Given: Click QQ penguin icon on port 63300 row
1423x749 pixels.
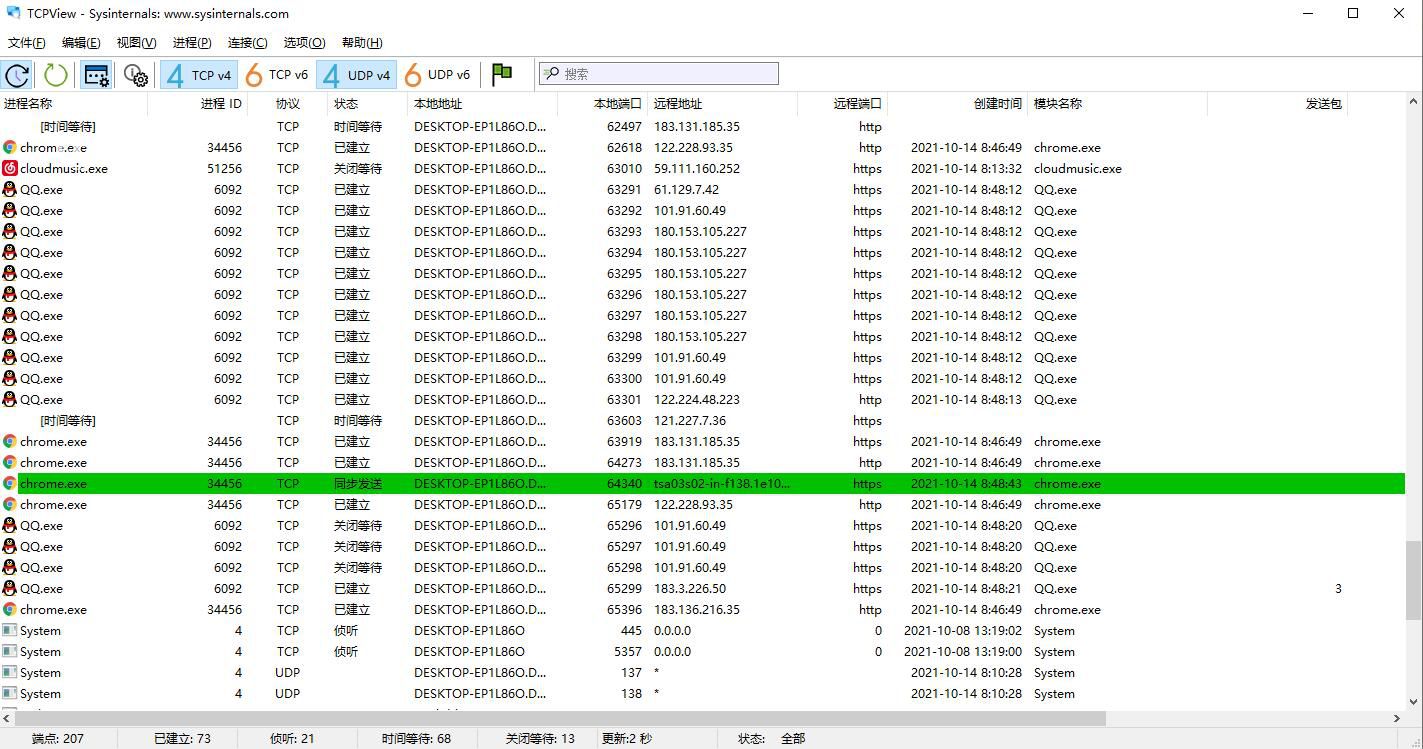Looking at the screenshot, I should (x=10, y=379).
